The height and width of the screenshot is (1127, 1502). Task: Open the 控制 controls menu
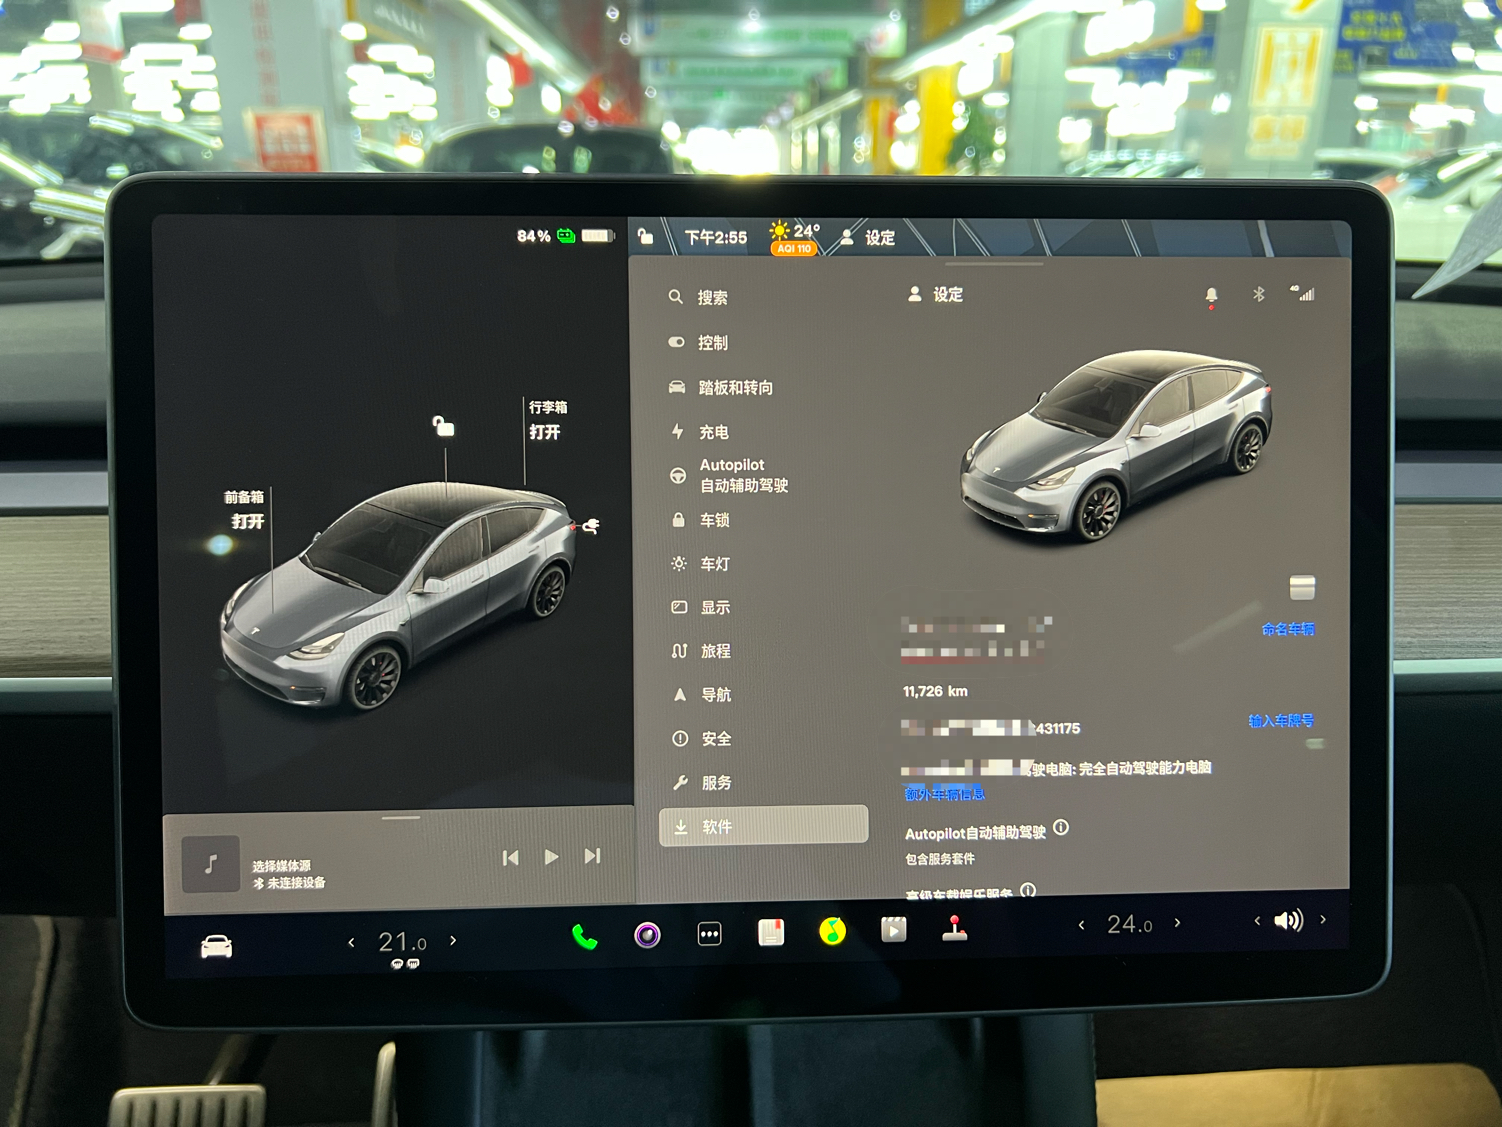(x=698, y=342)
